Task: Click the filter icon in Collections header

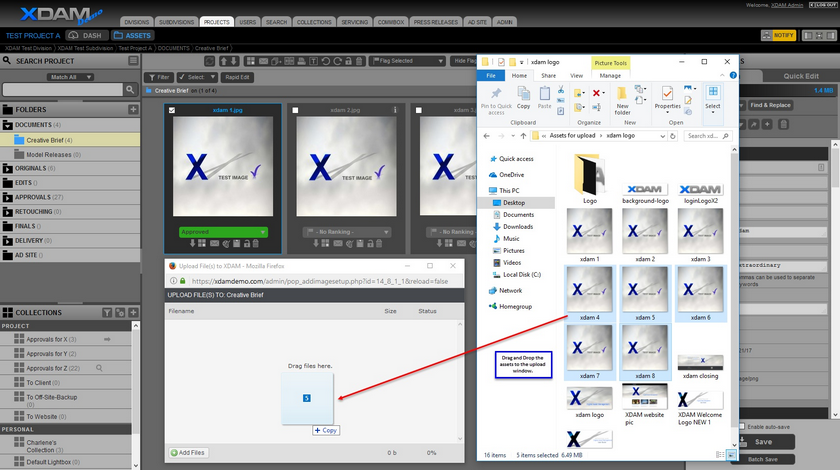Action: [107, 313]
